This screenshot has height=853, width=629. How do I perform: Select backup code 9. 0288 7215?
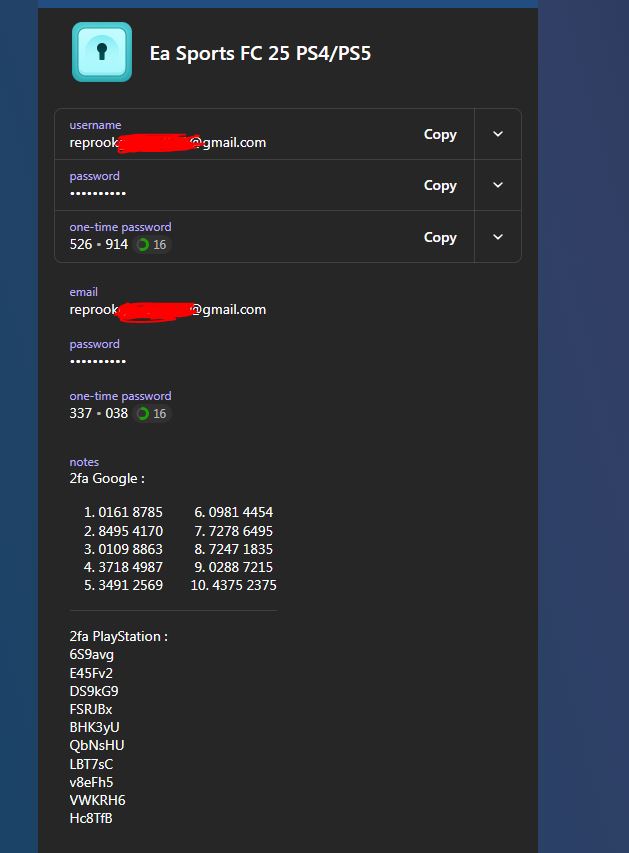tap(233, 567)
